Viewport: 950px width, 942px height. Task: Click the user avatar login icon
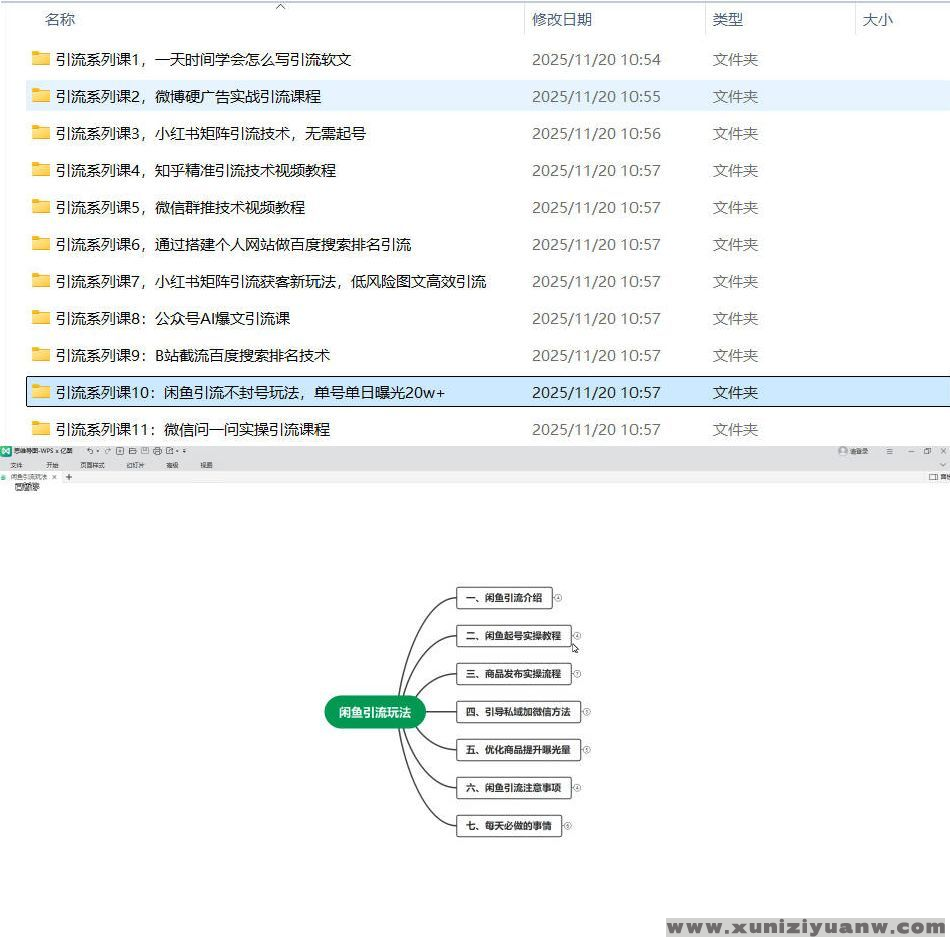(x=843, y=452)
